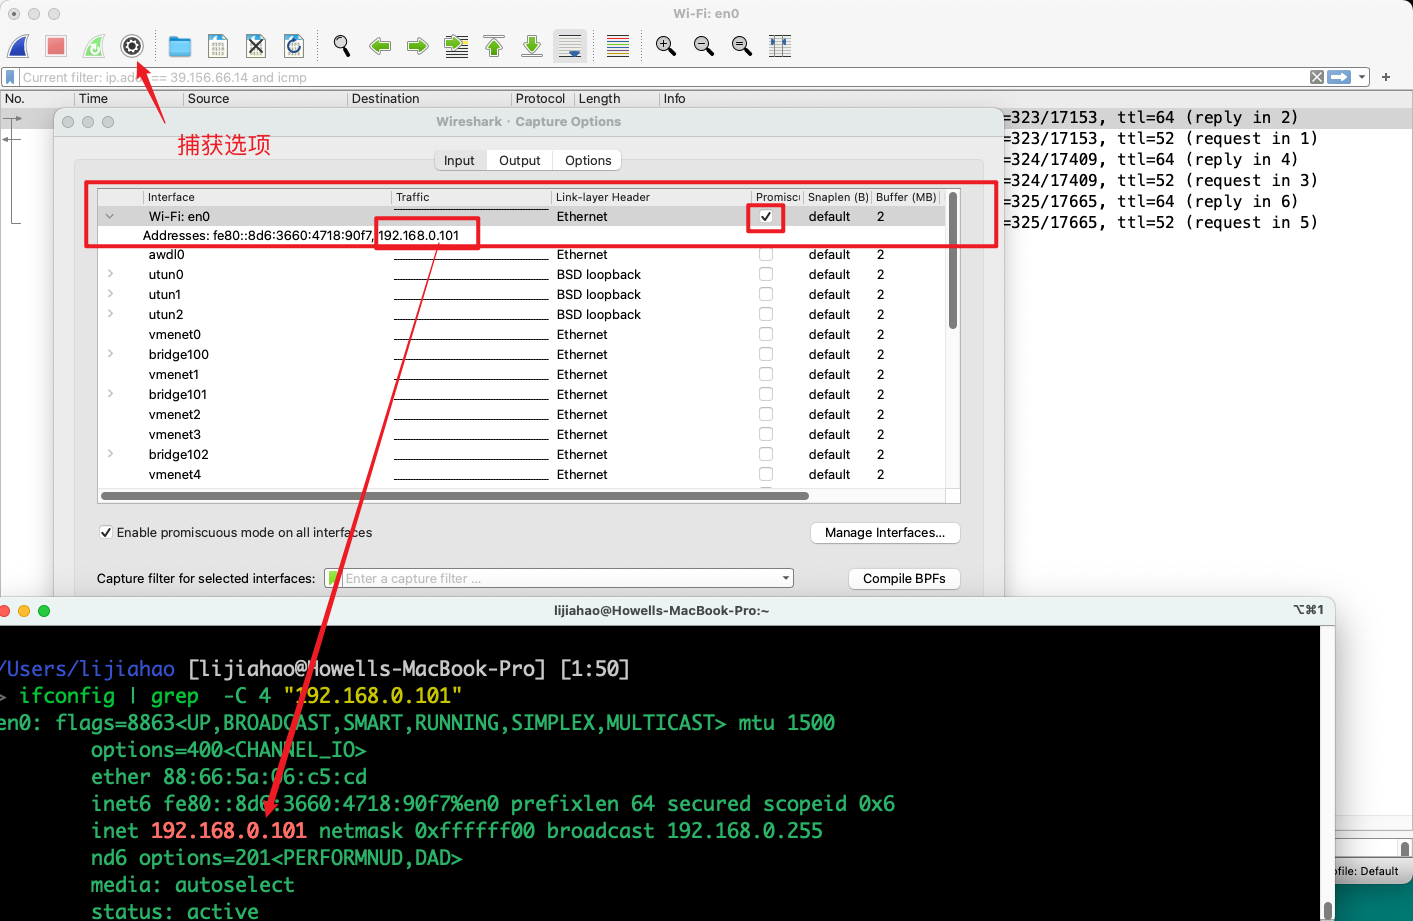Toggle packet list colorization
The height and width of the screenshot is (921, 1413).
point(618,46)
